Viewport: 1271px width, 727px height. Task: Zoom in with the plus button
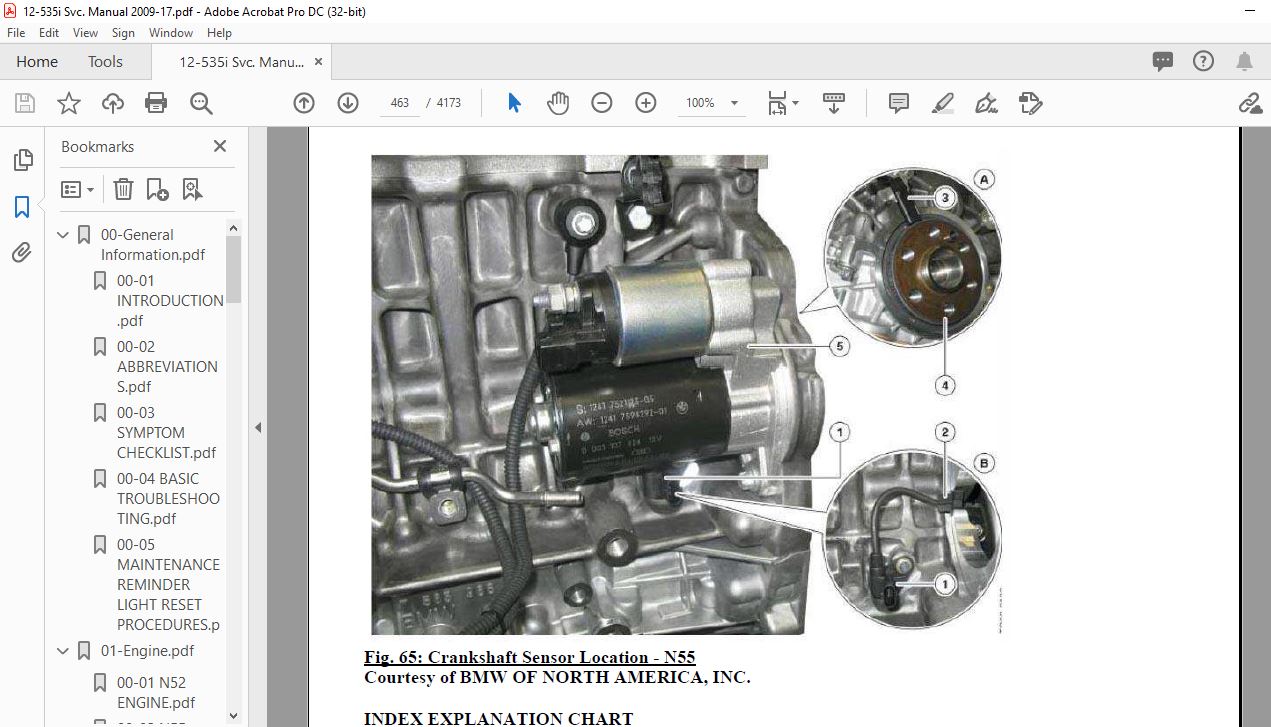tap(646, 103)
